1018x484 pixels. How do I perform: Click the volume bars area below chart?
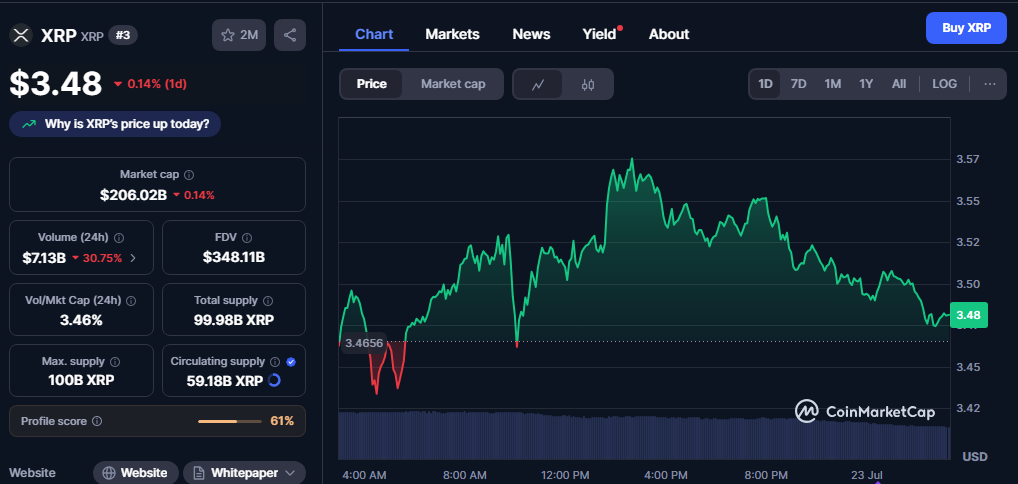pyautogui.click(x=644, y=435)
